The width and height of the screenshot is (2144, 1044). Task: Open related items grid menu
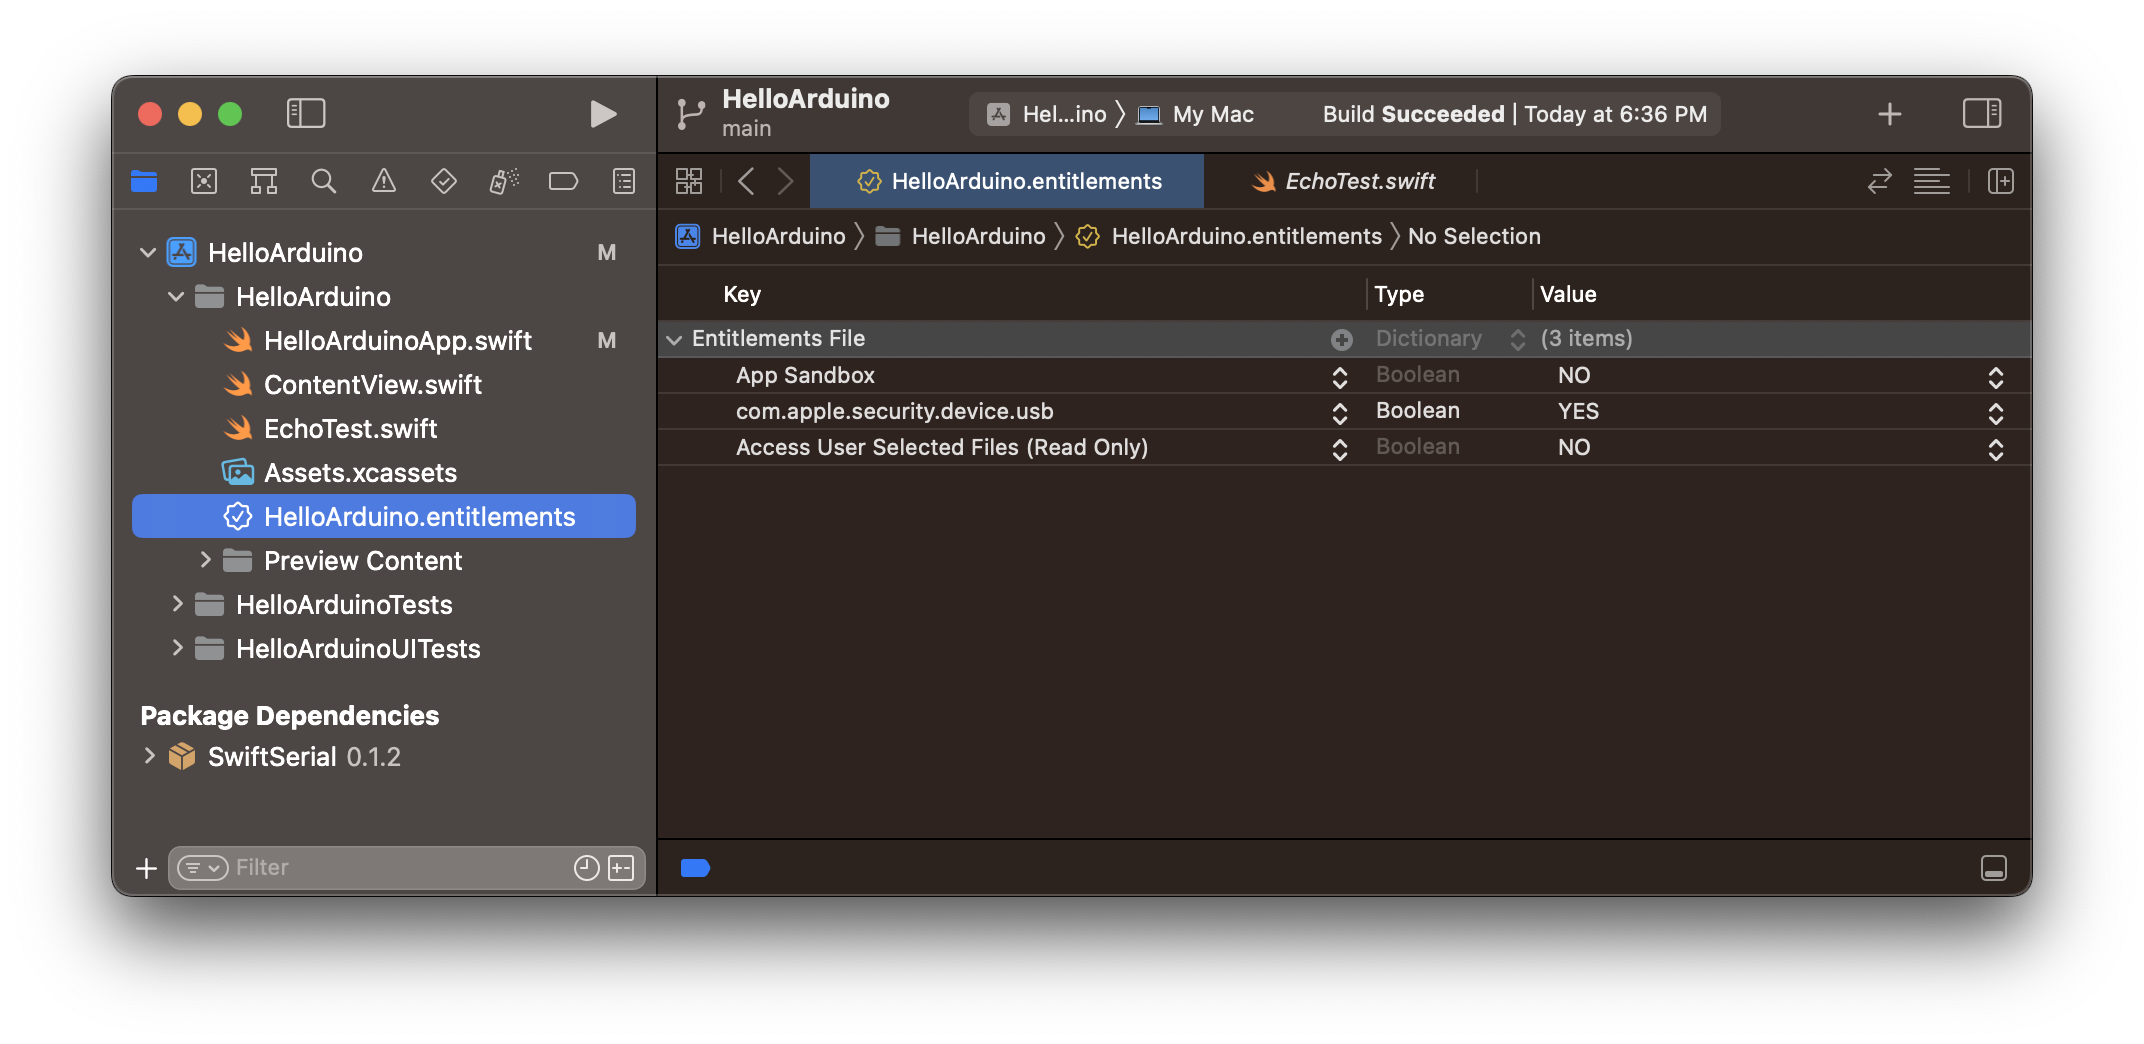[x=689, y=181]
